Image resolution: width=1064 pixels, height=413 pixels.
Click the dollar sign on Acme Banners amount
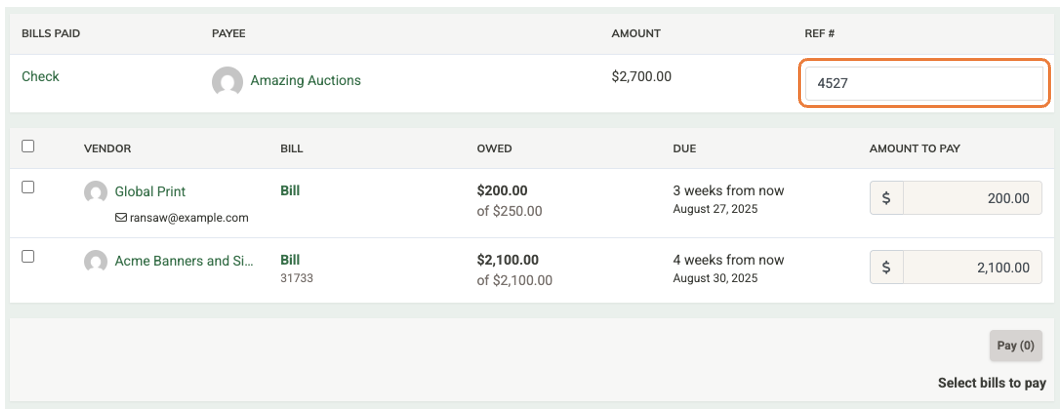886,267
